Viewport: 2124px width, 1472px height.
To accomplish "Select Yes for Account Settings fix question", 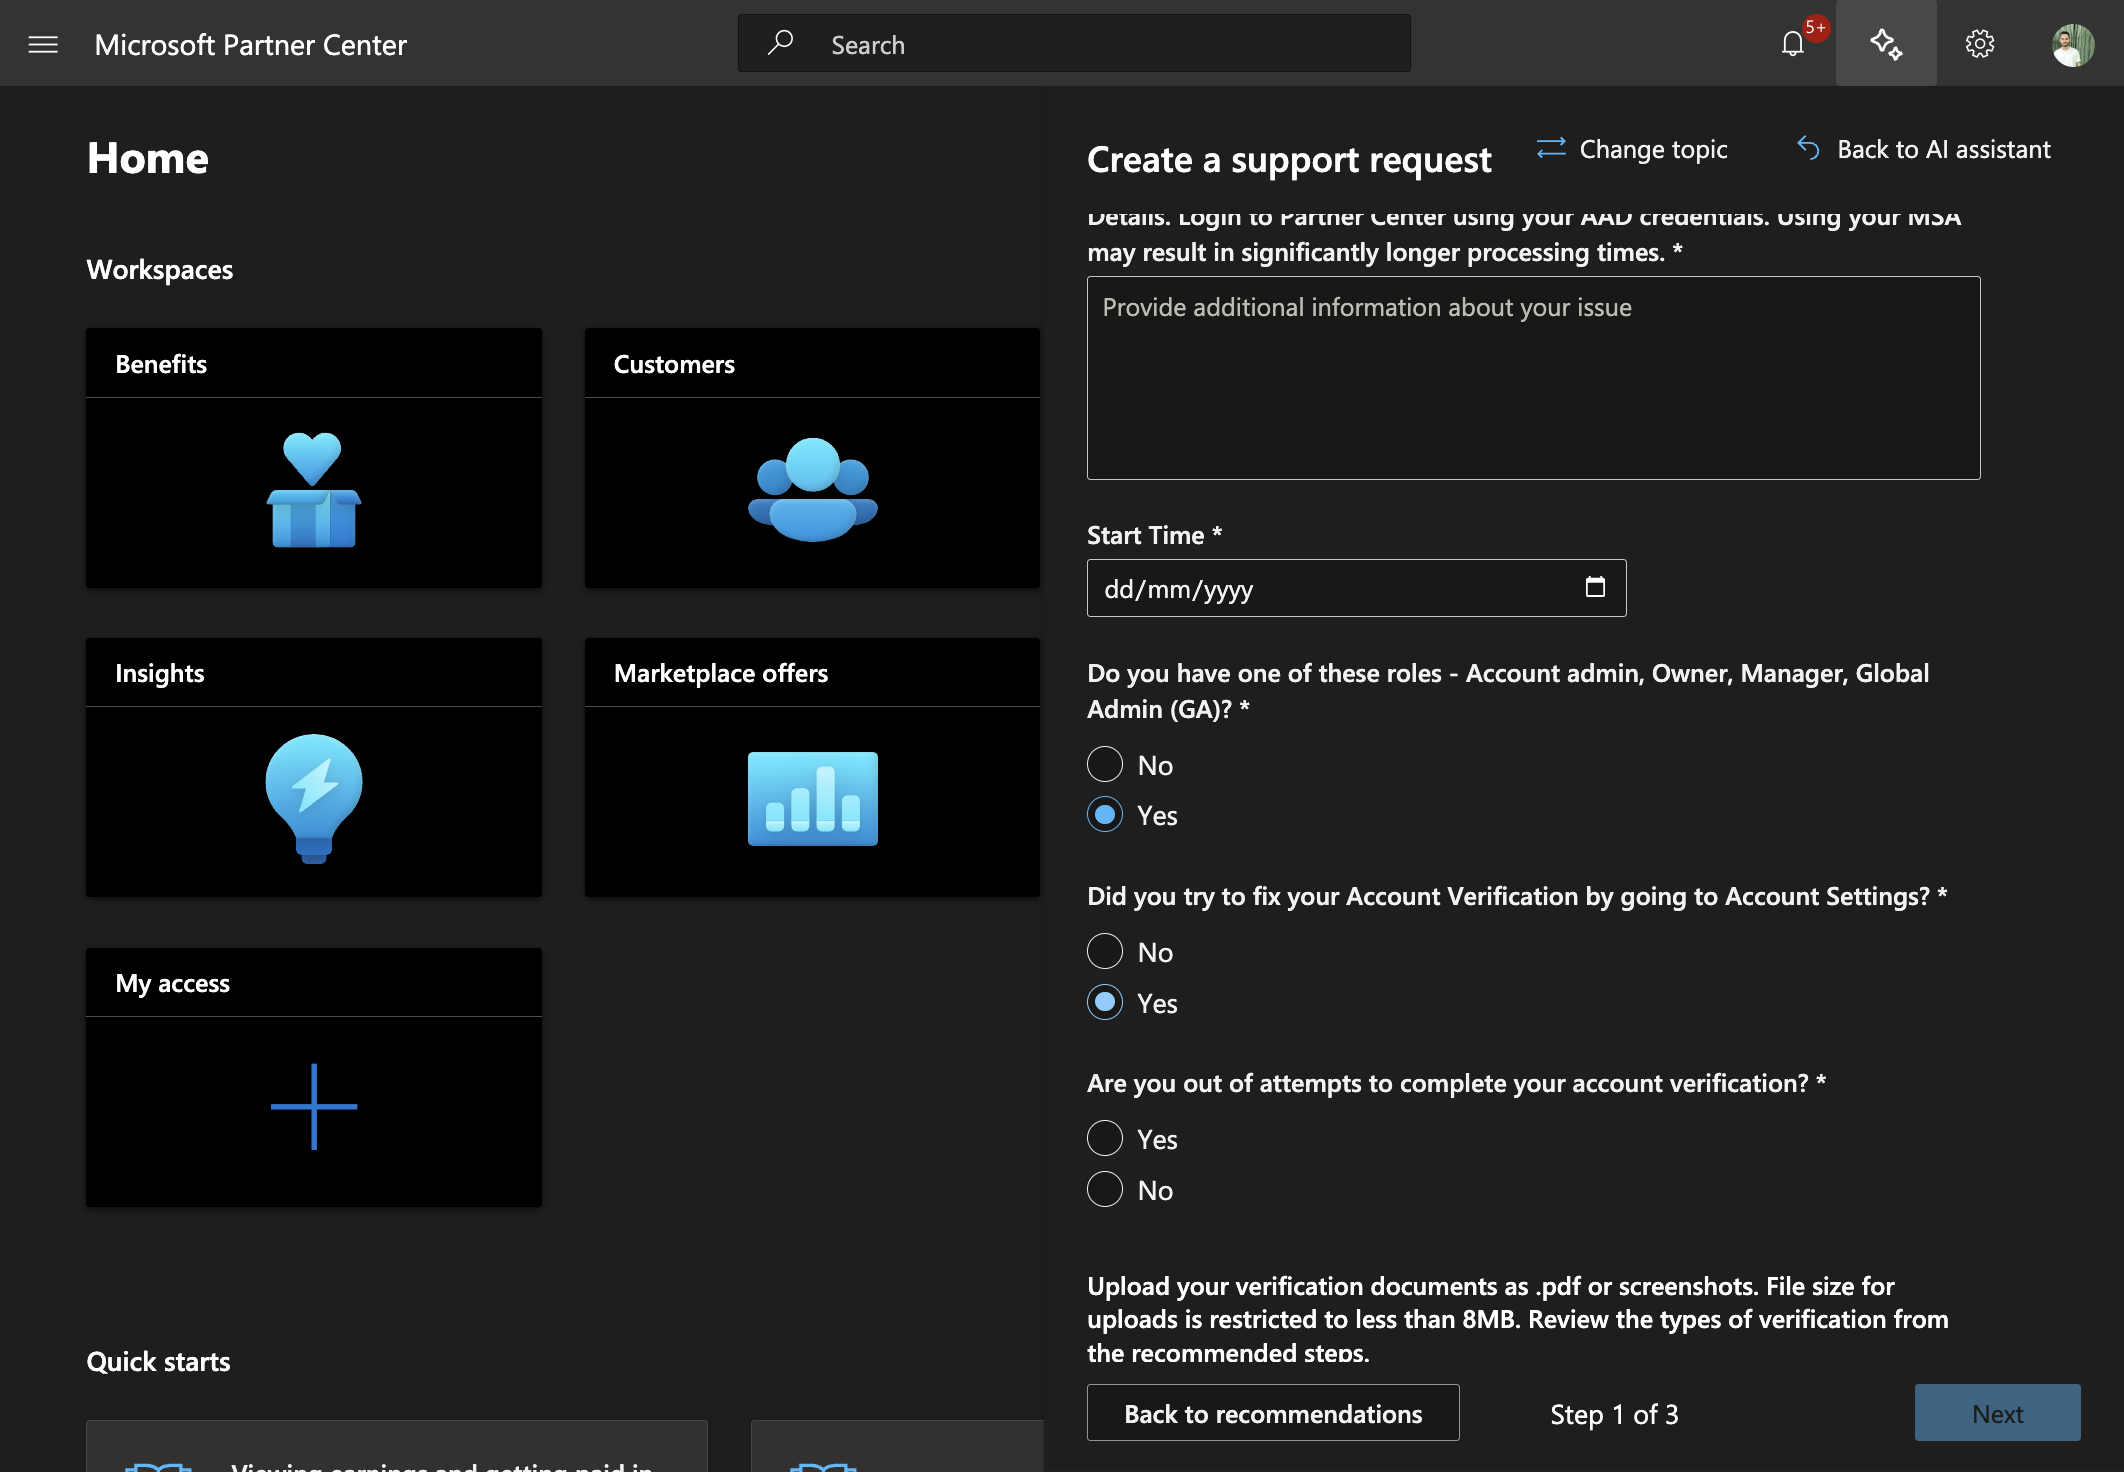I will click(1105, 1002).
